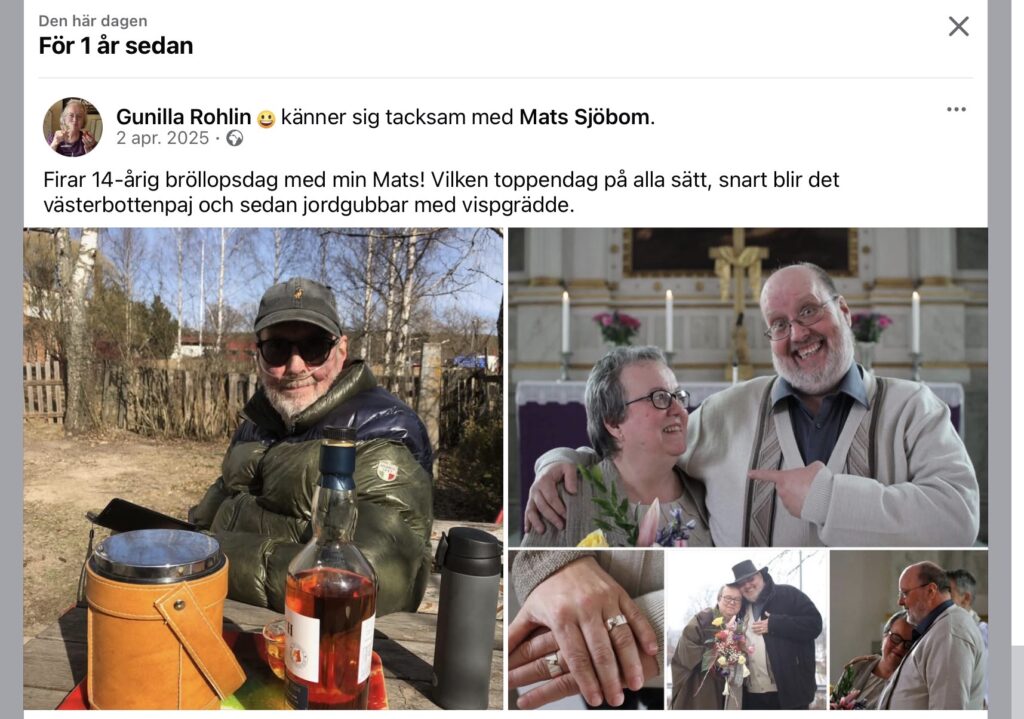This screenshot has width=1024, height=719.
Task: Open the hands with wedding rings photo
Action: [x=586, y=630]
